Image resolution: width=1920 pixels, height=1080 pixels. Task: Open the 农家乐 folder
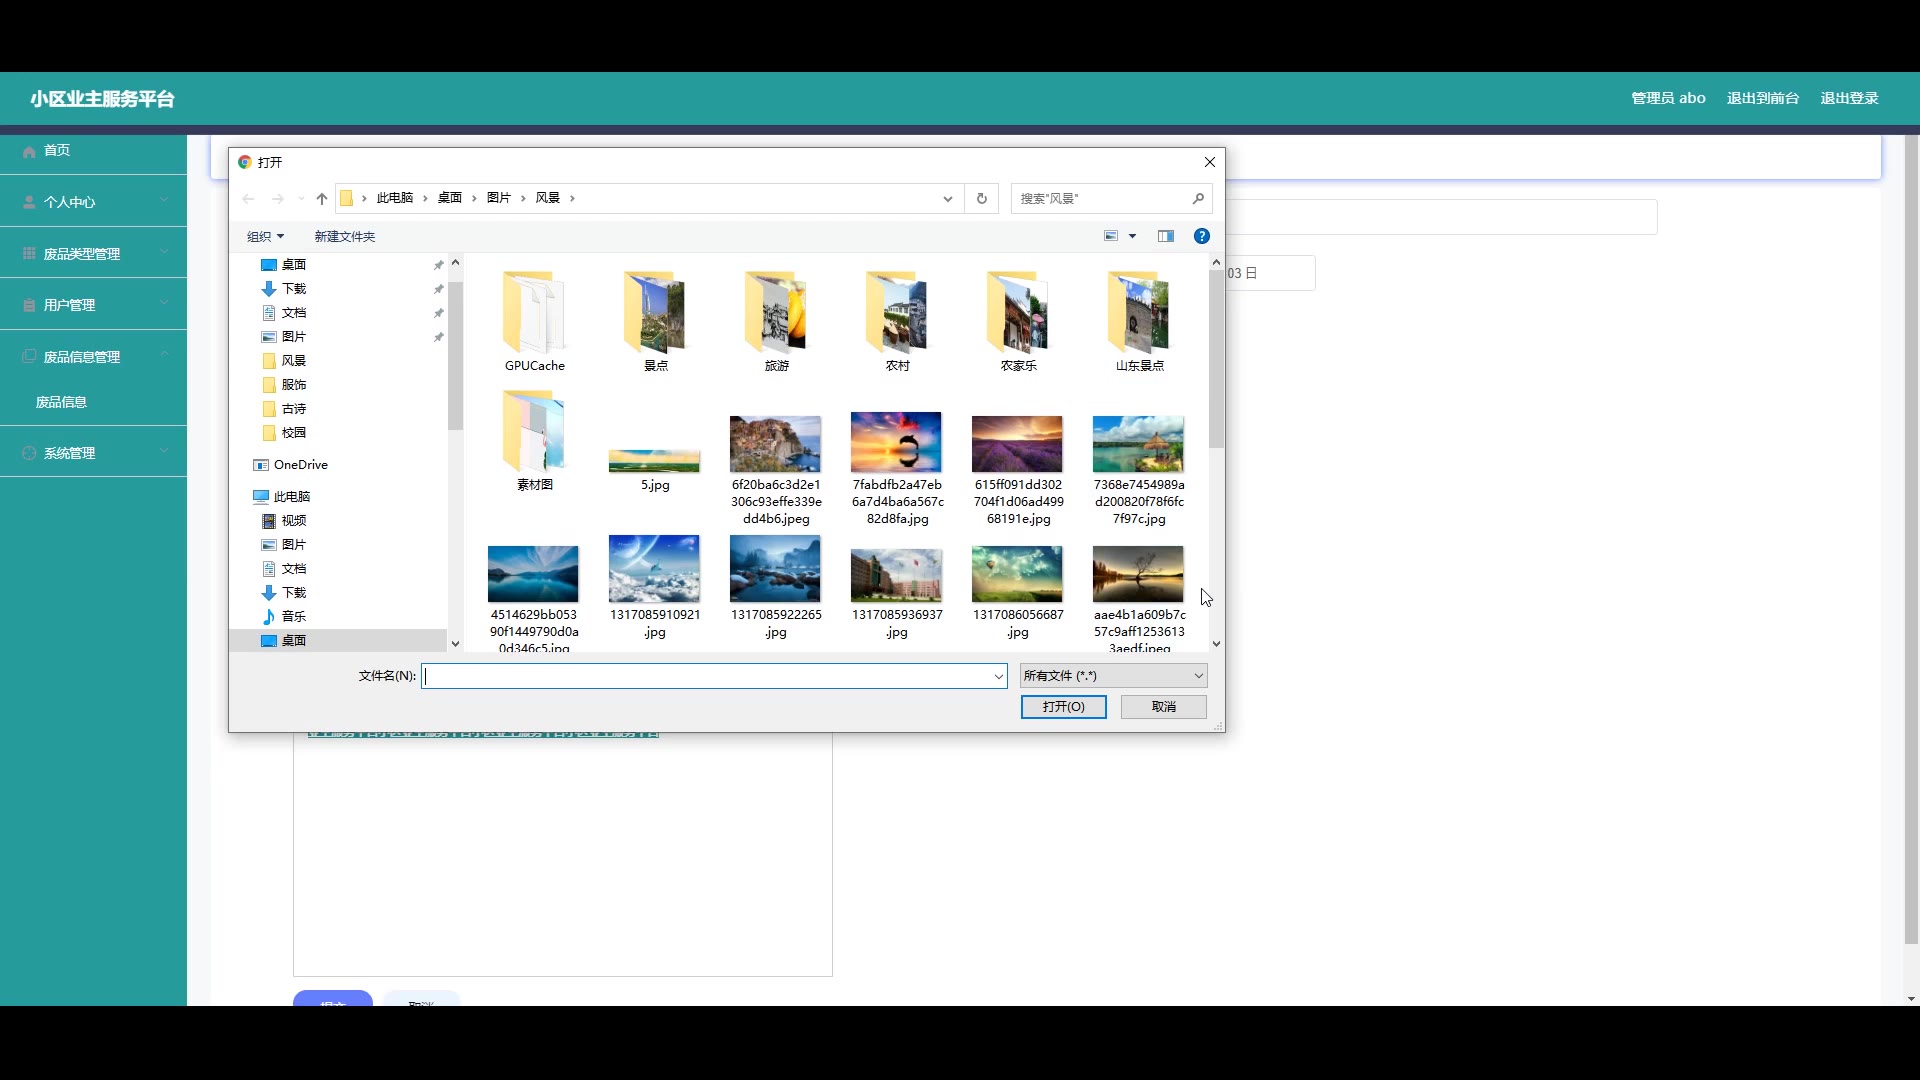[x=1019, y=322]
